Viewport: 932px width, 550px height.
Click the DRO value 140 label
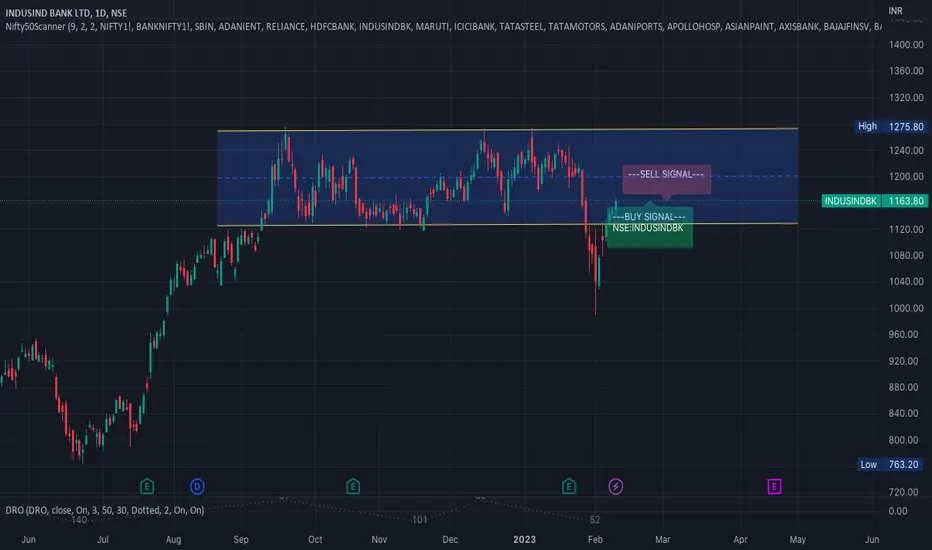tap(79, 520)
